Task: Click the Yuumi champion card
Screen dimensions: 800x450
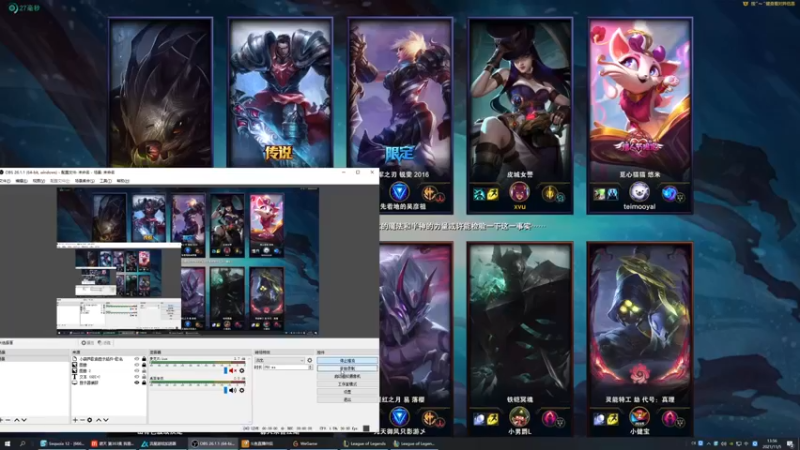Action: [x=640, y=116]
